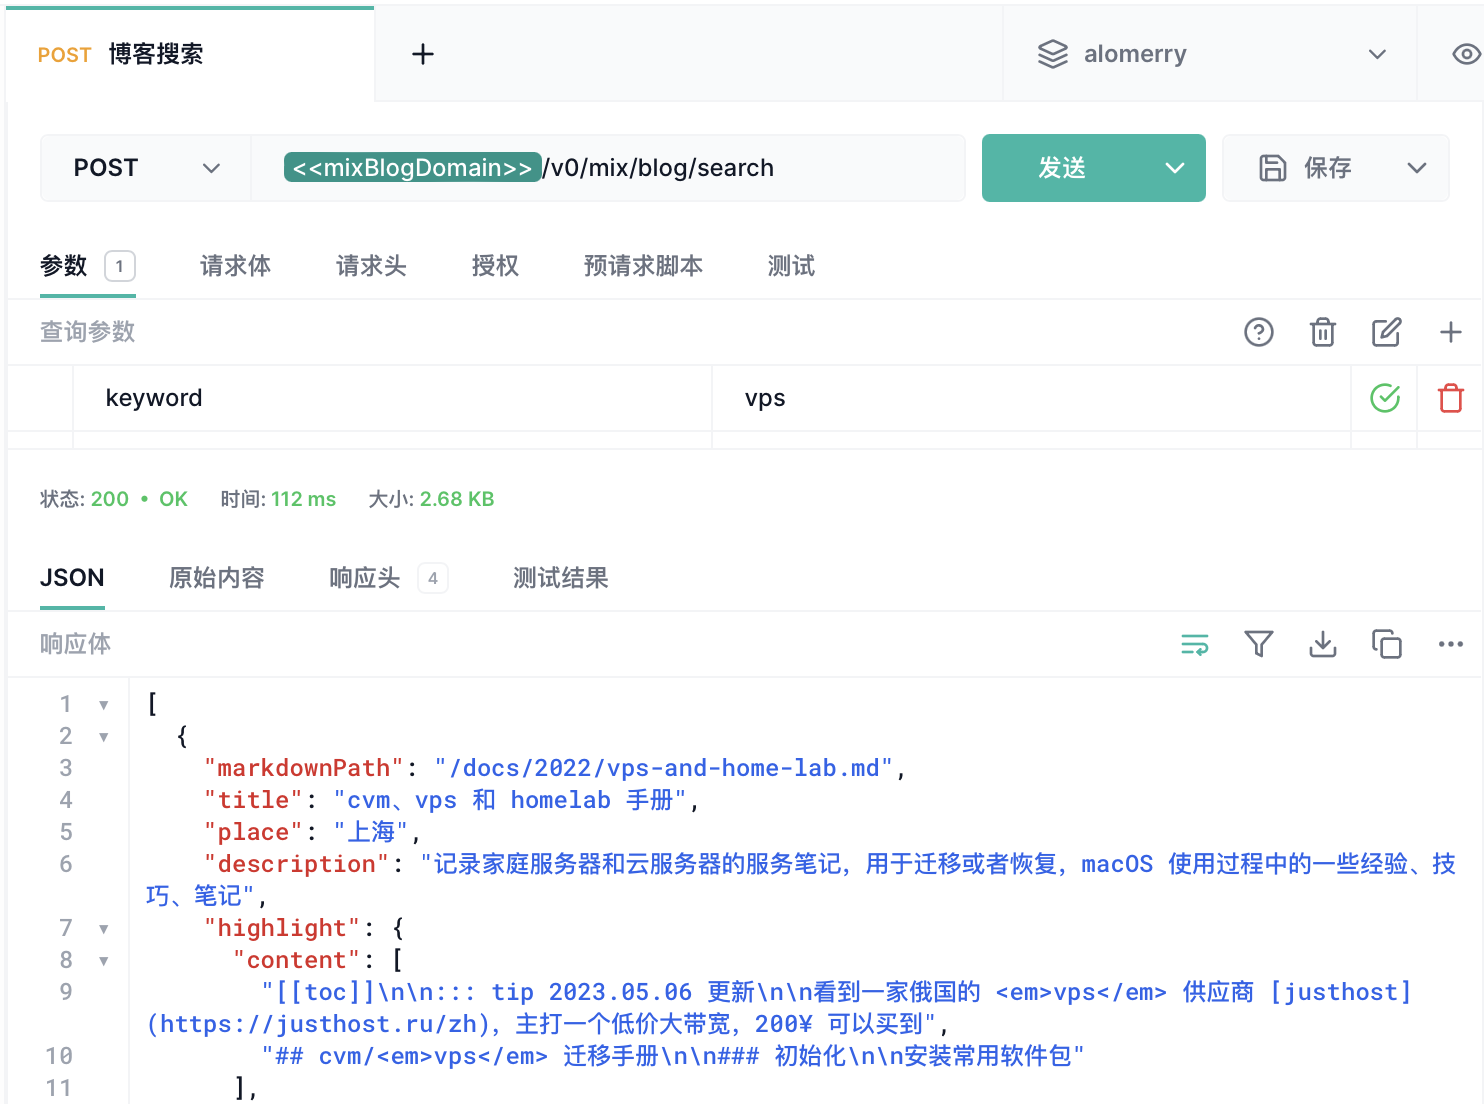Switch to the 原始内容 response tab
This screenshot has width=1484, height=1104.
click(x=217, y=578)
